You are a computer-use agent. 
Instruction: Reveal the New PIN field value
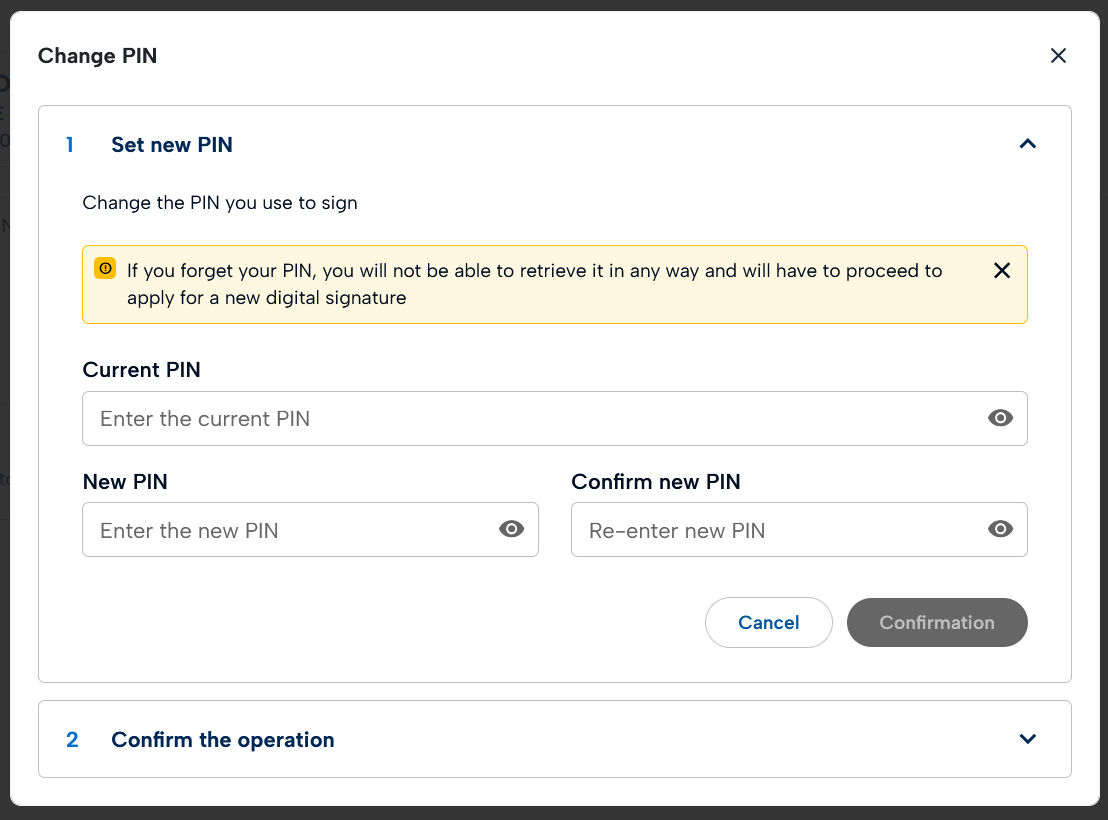point(511,529)
